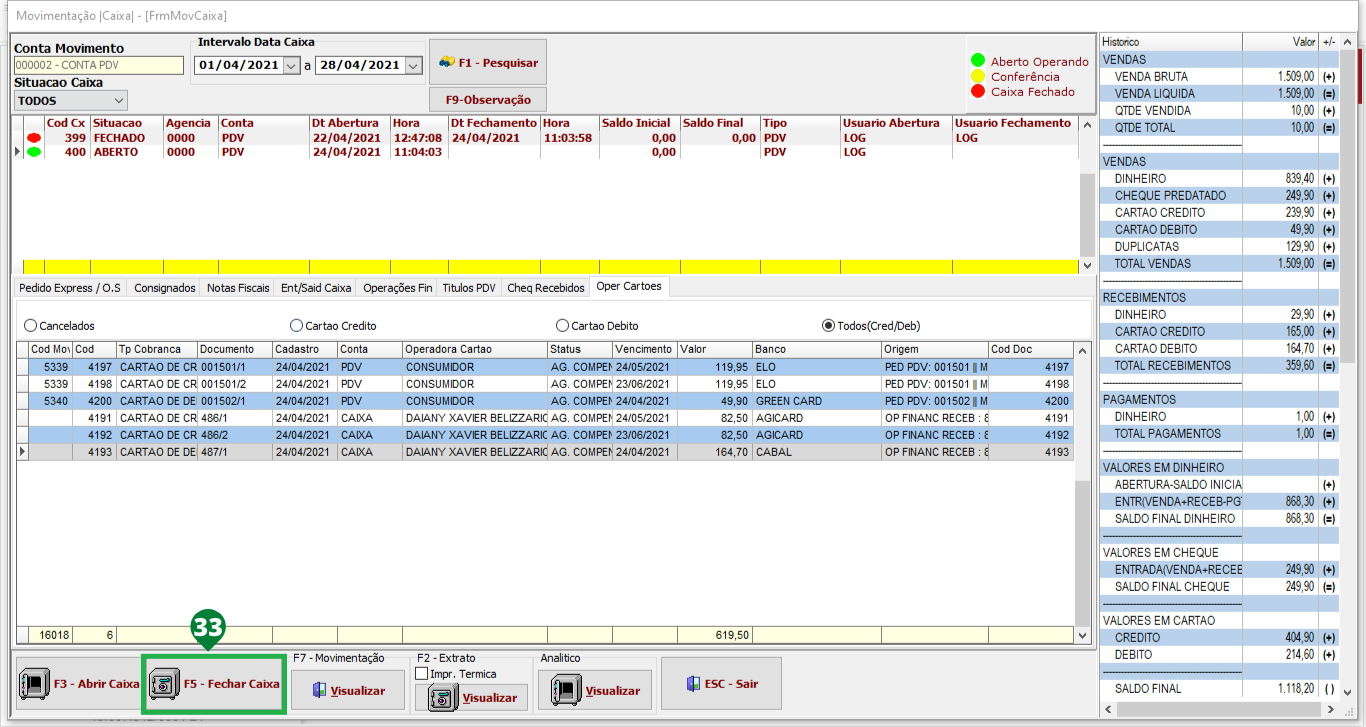Select the SALDO FINAL DINHEIRO row
The width and height of the screenshot is (1366, 727).
click(1219, 518)
